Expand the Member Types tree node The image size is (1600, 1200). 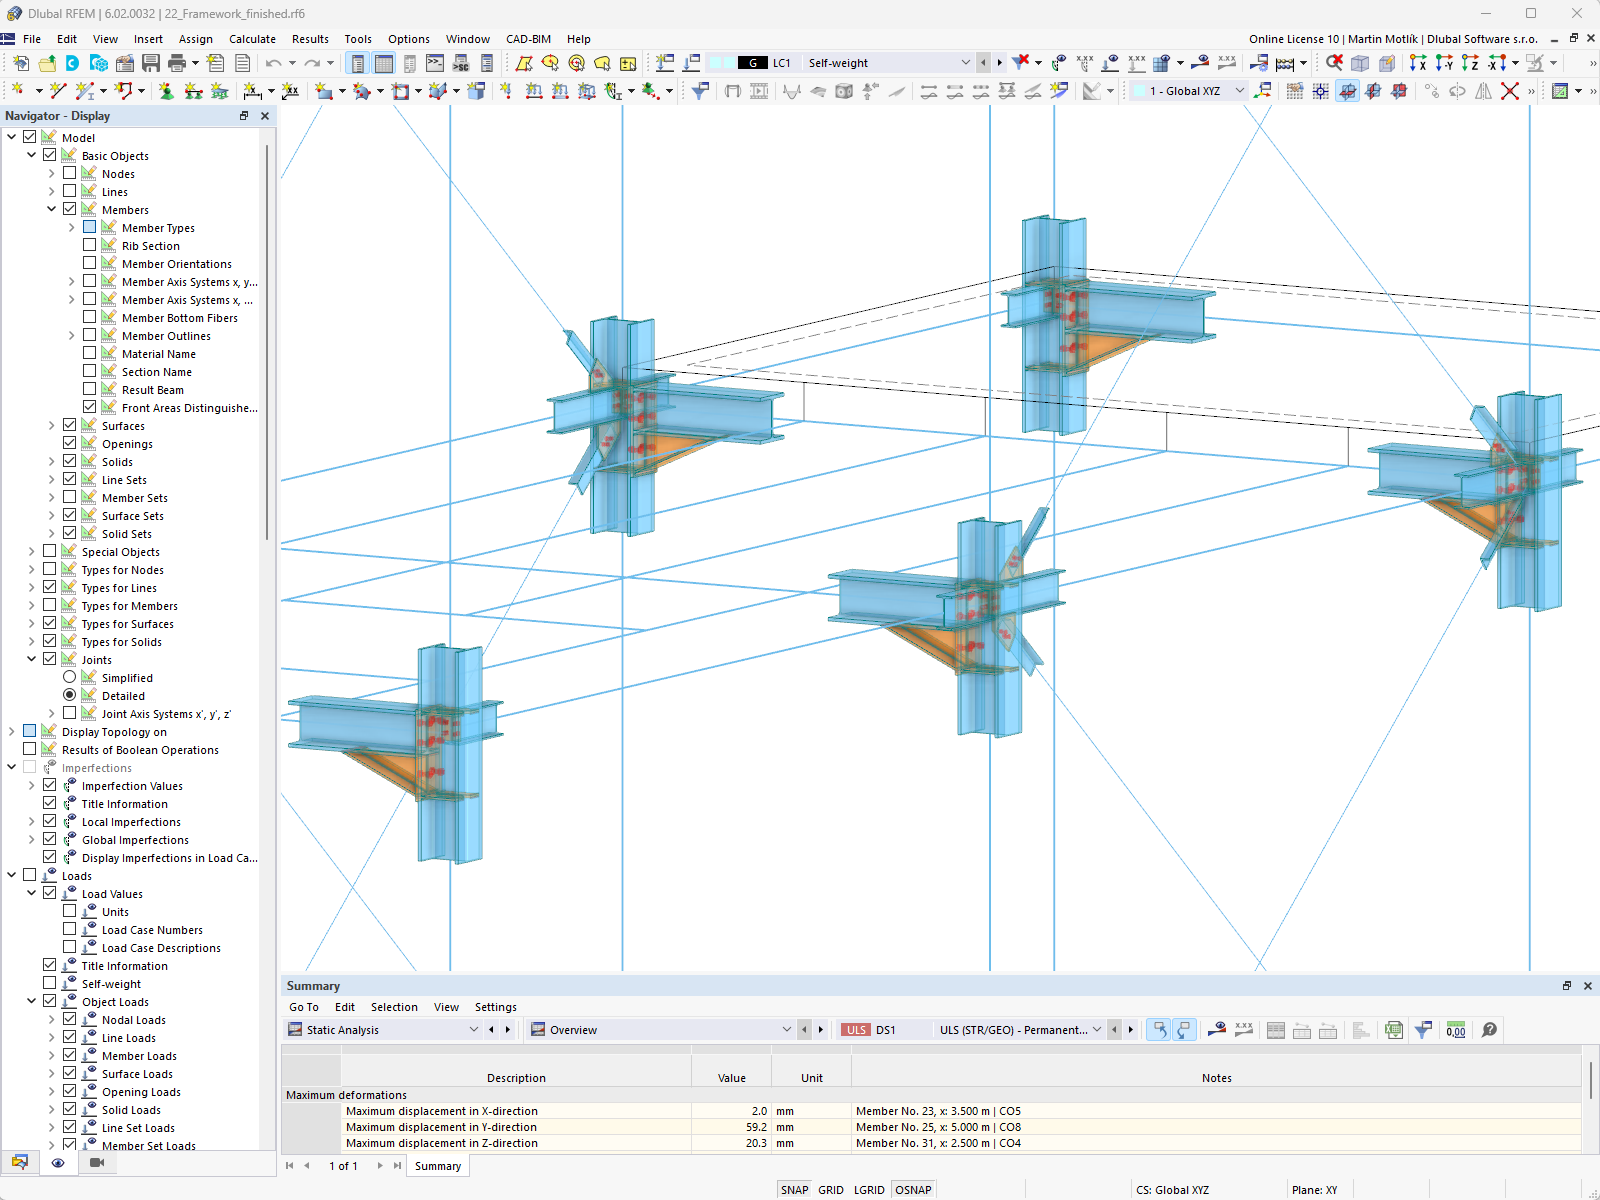(72, 227)
